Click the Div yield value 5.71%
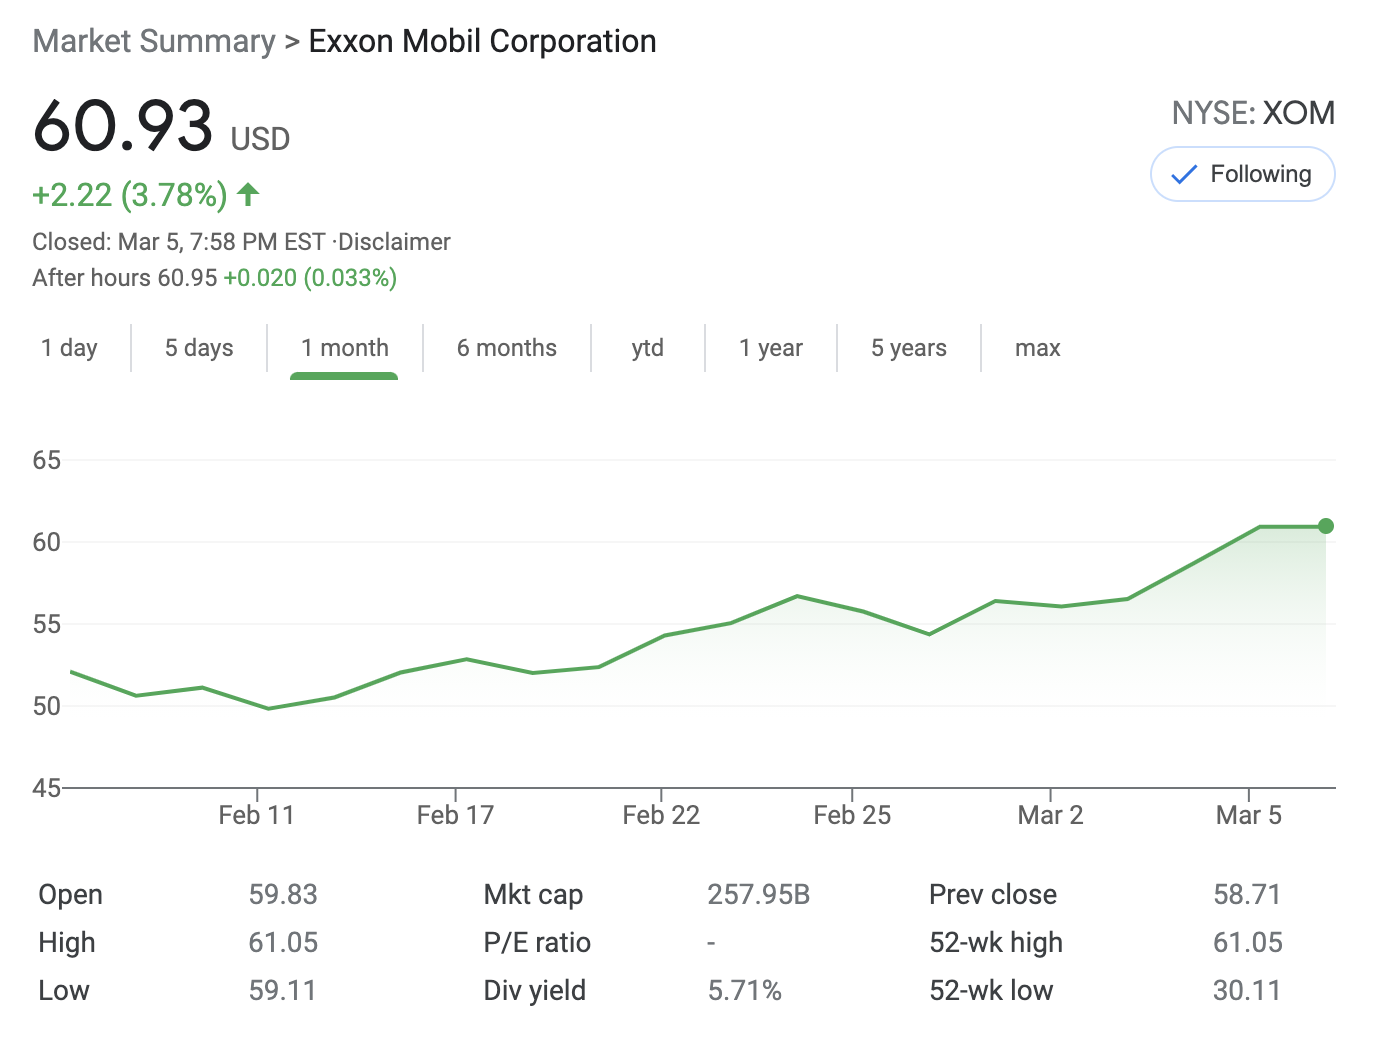The height and width of the screenshot is (1050, 1378). pos(745,990)
